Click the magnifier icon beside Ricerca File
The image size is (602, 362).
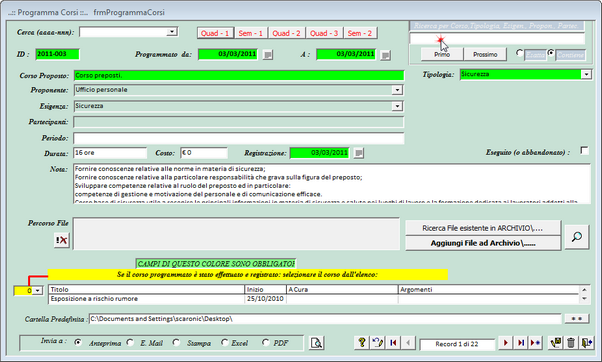[x=577, y=237]
